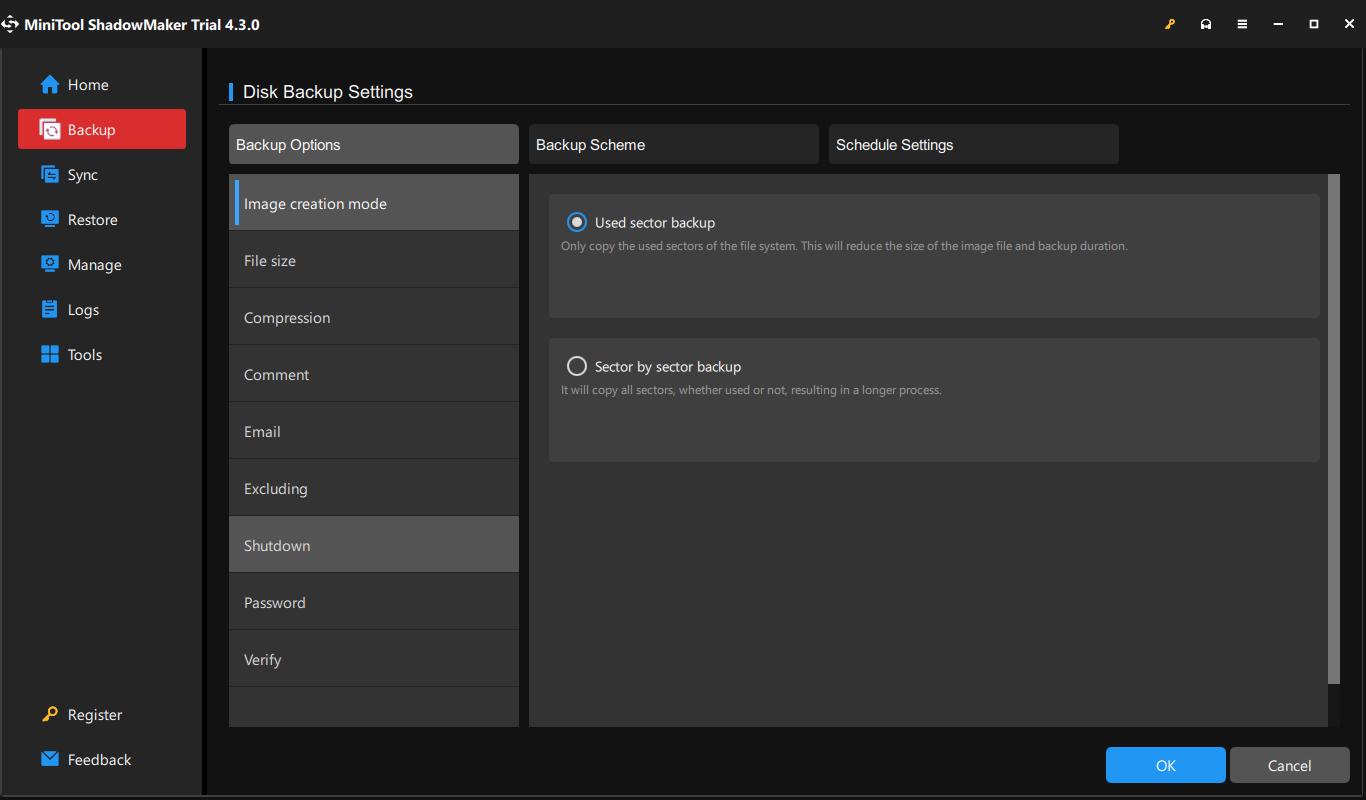The image size is (1366, 800).
Task: Confirm settings with the OK button
Action: click(1165, 764)
